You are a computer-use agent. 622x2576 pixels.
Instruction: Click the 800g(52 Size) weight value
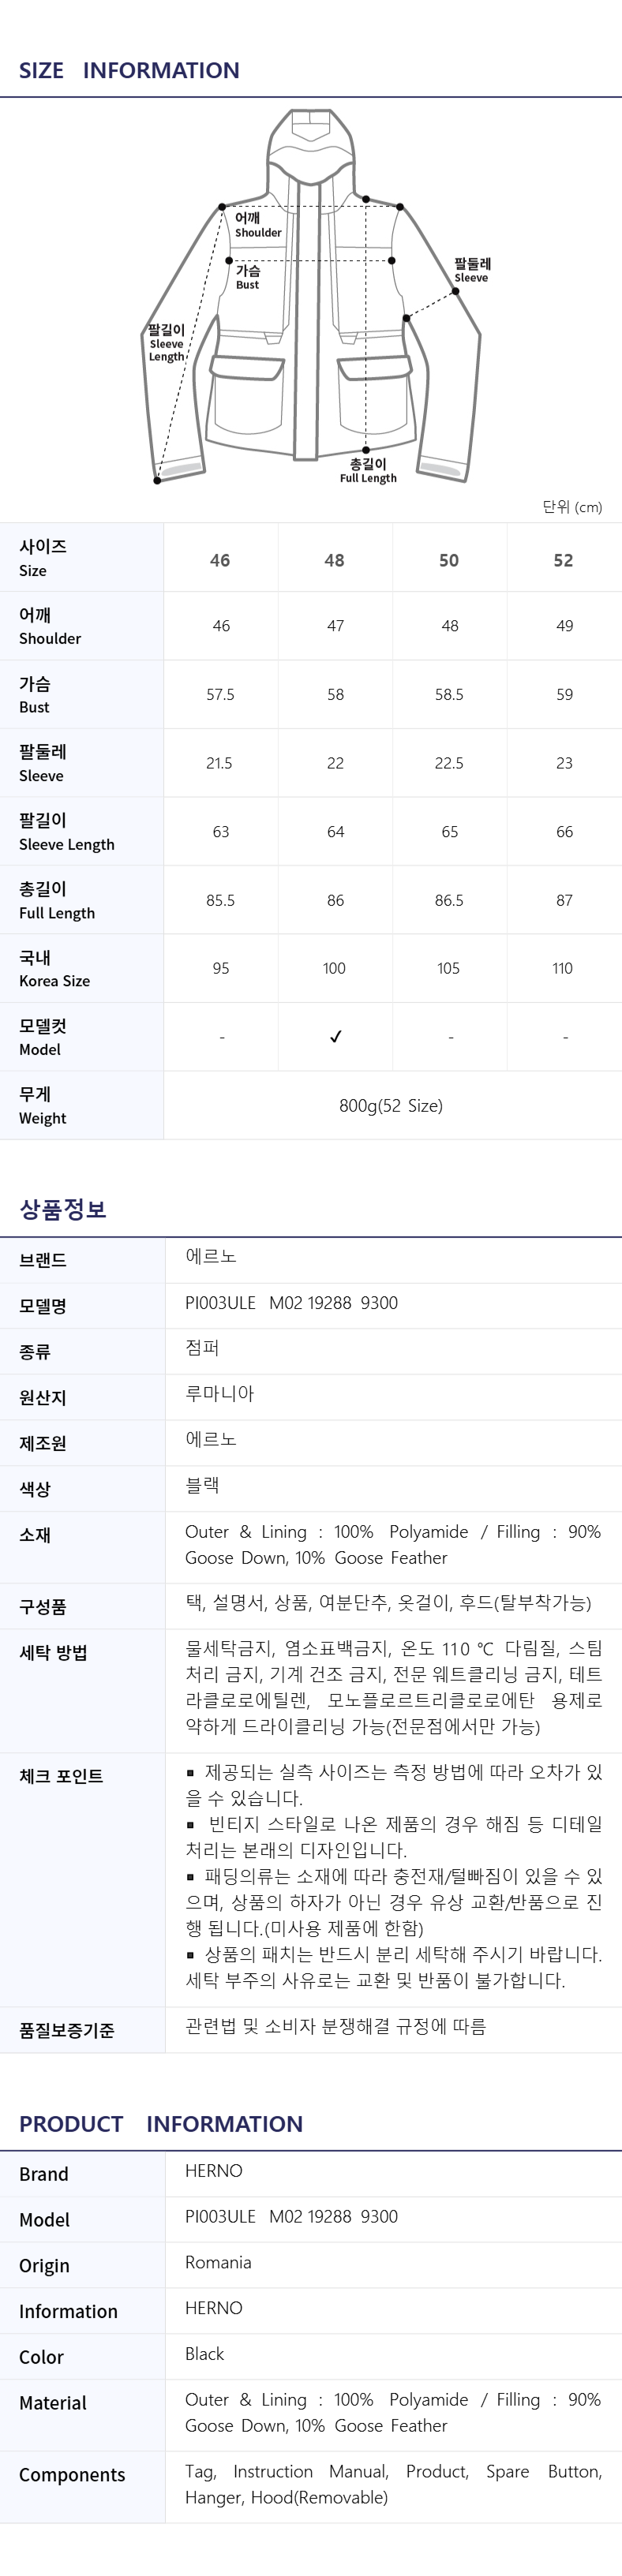coord(391,1105)
